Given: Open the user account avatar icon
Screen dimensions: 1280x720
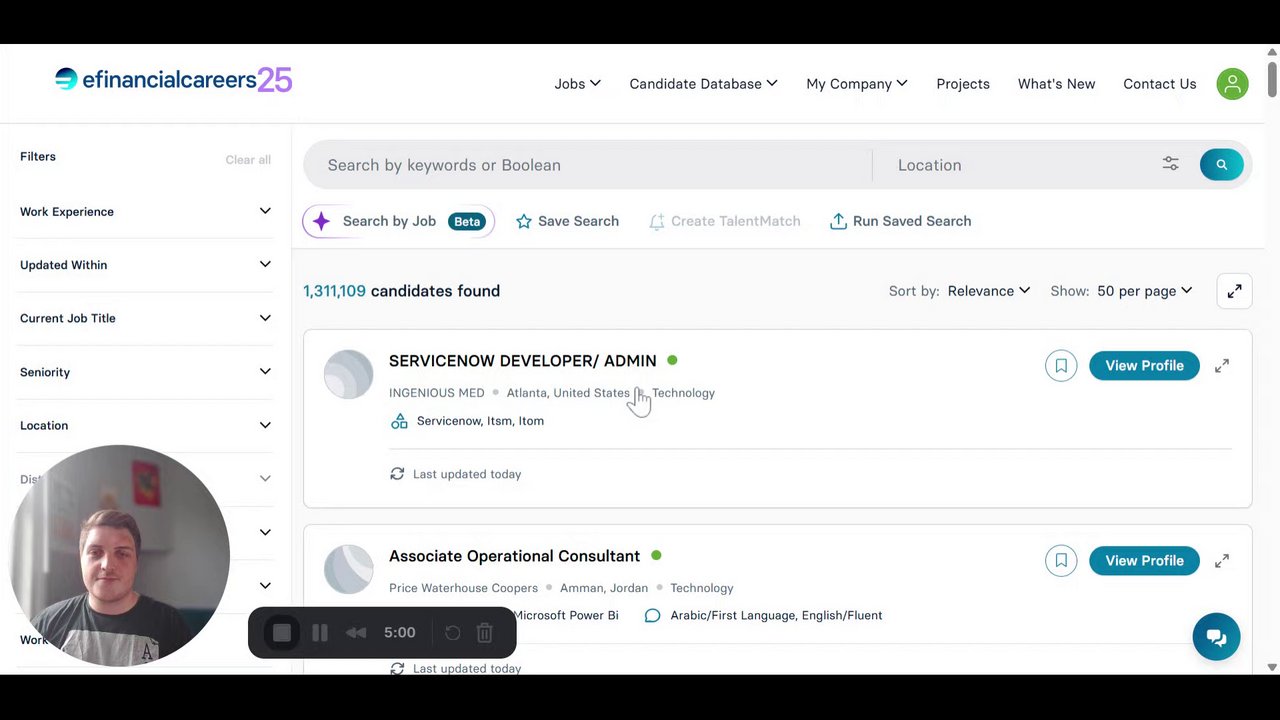Looking at the screenshot, I should [x=1232, y=84].
